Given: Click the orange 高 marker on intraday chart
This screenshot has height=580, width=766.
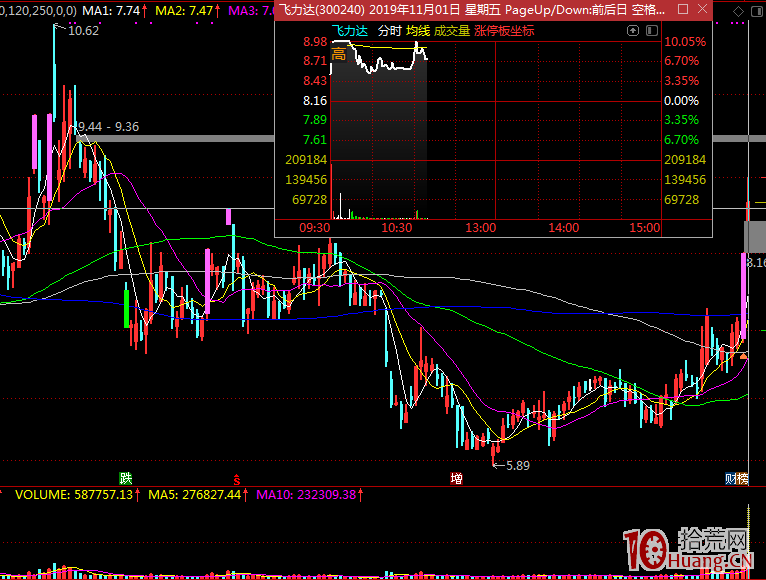Looking at the screenshot, I should click(339, 54).
